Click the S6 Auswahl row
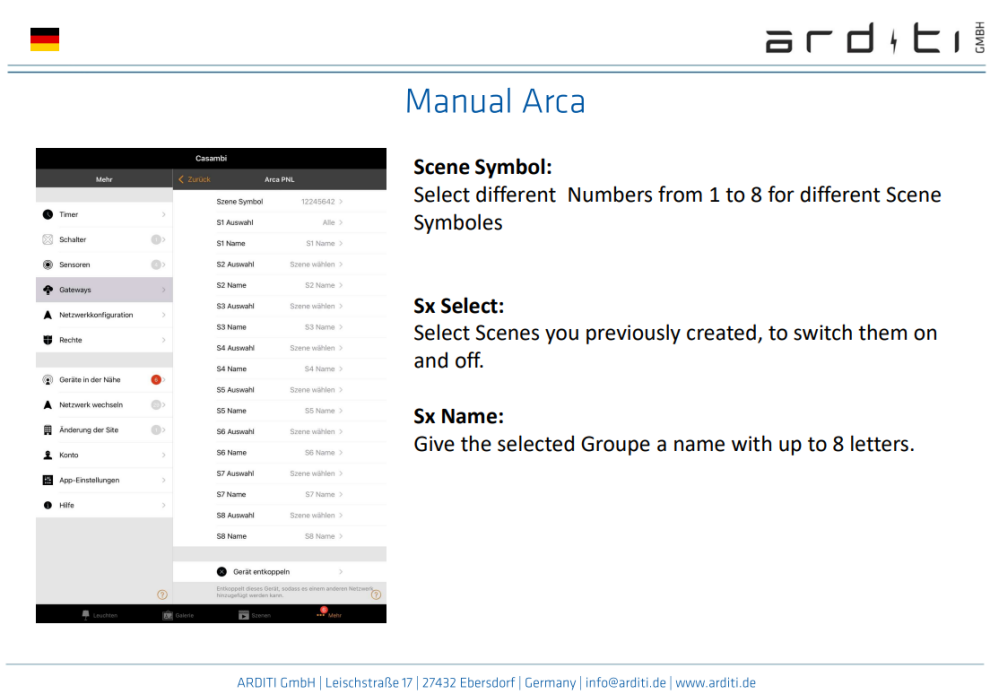The height and width of the screenshot is (694, 990). [x=280, y=432]
